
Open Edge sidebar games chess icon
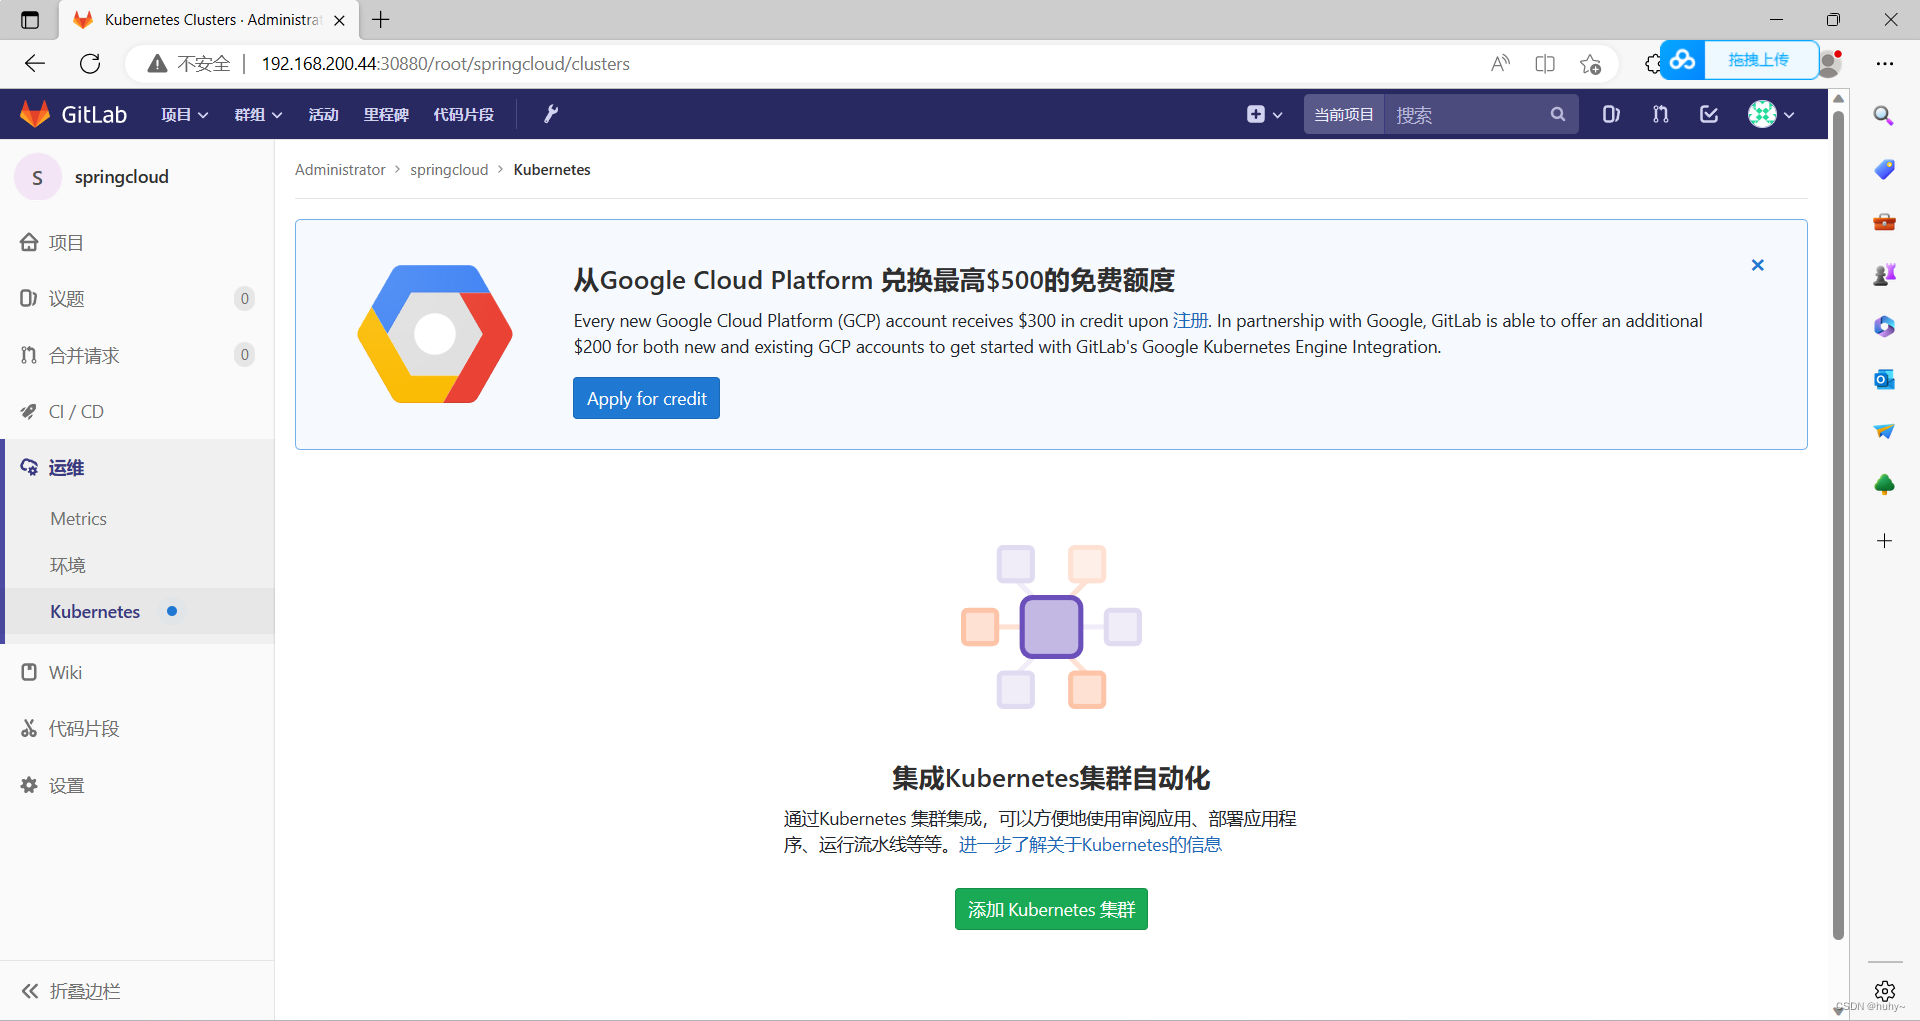click(x=1884, y=274)
